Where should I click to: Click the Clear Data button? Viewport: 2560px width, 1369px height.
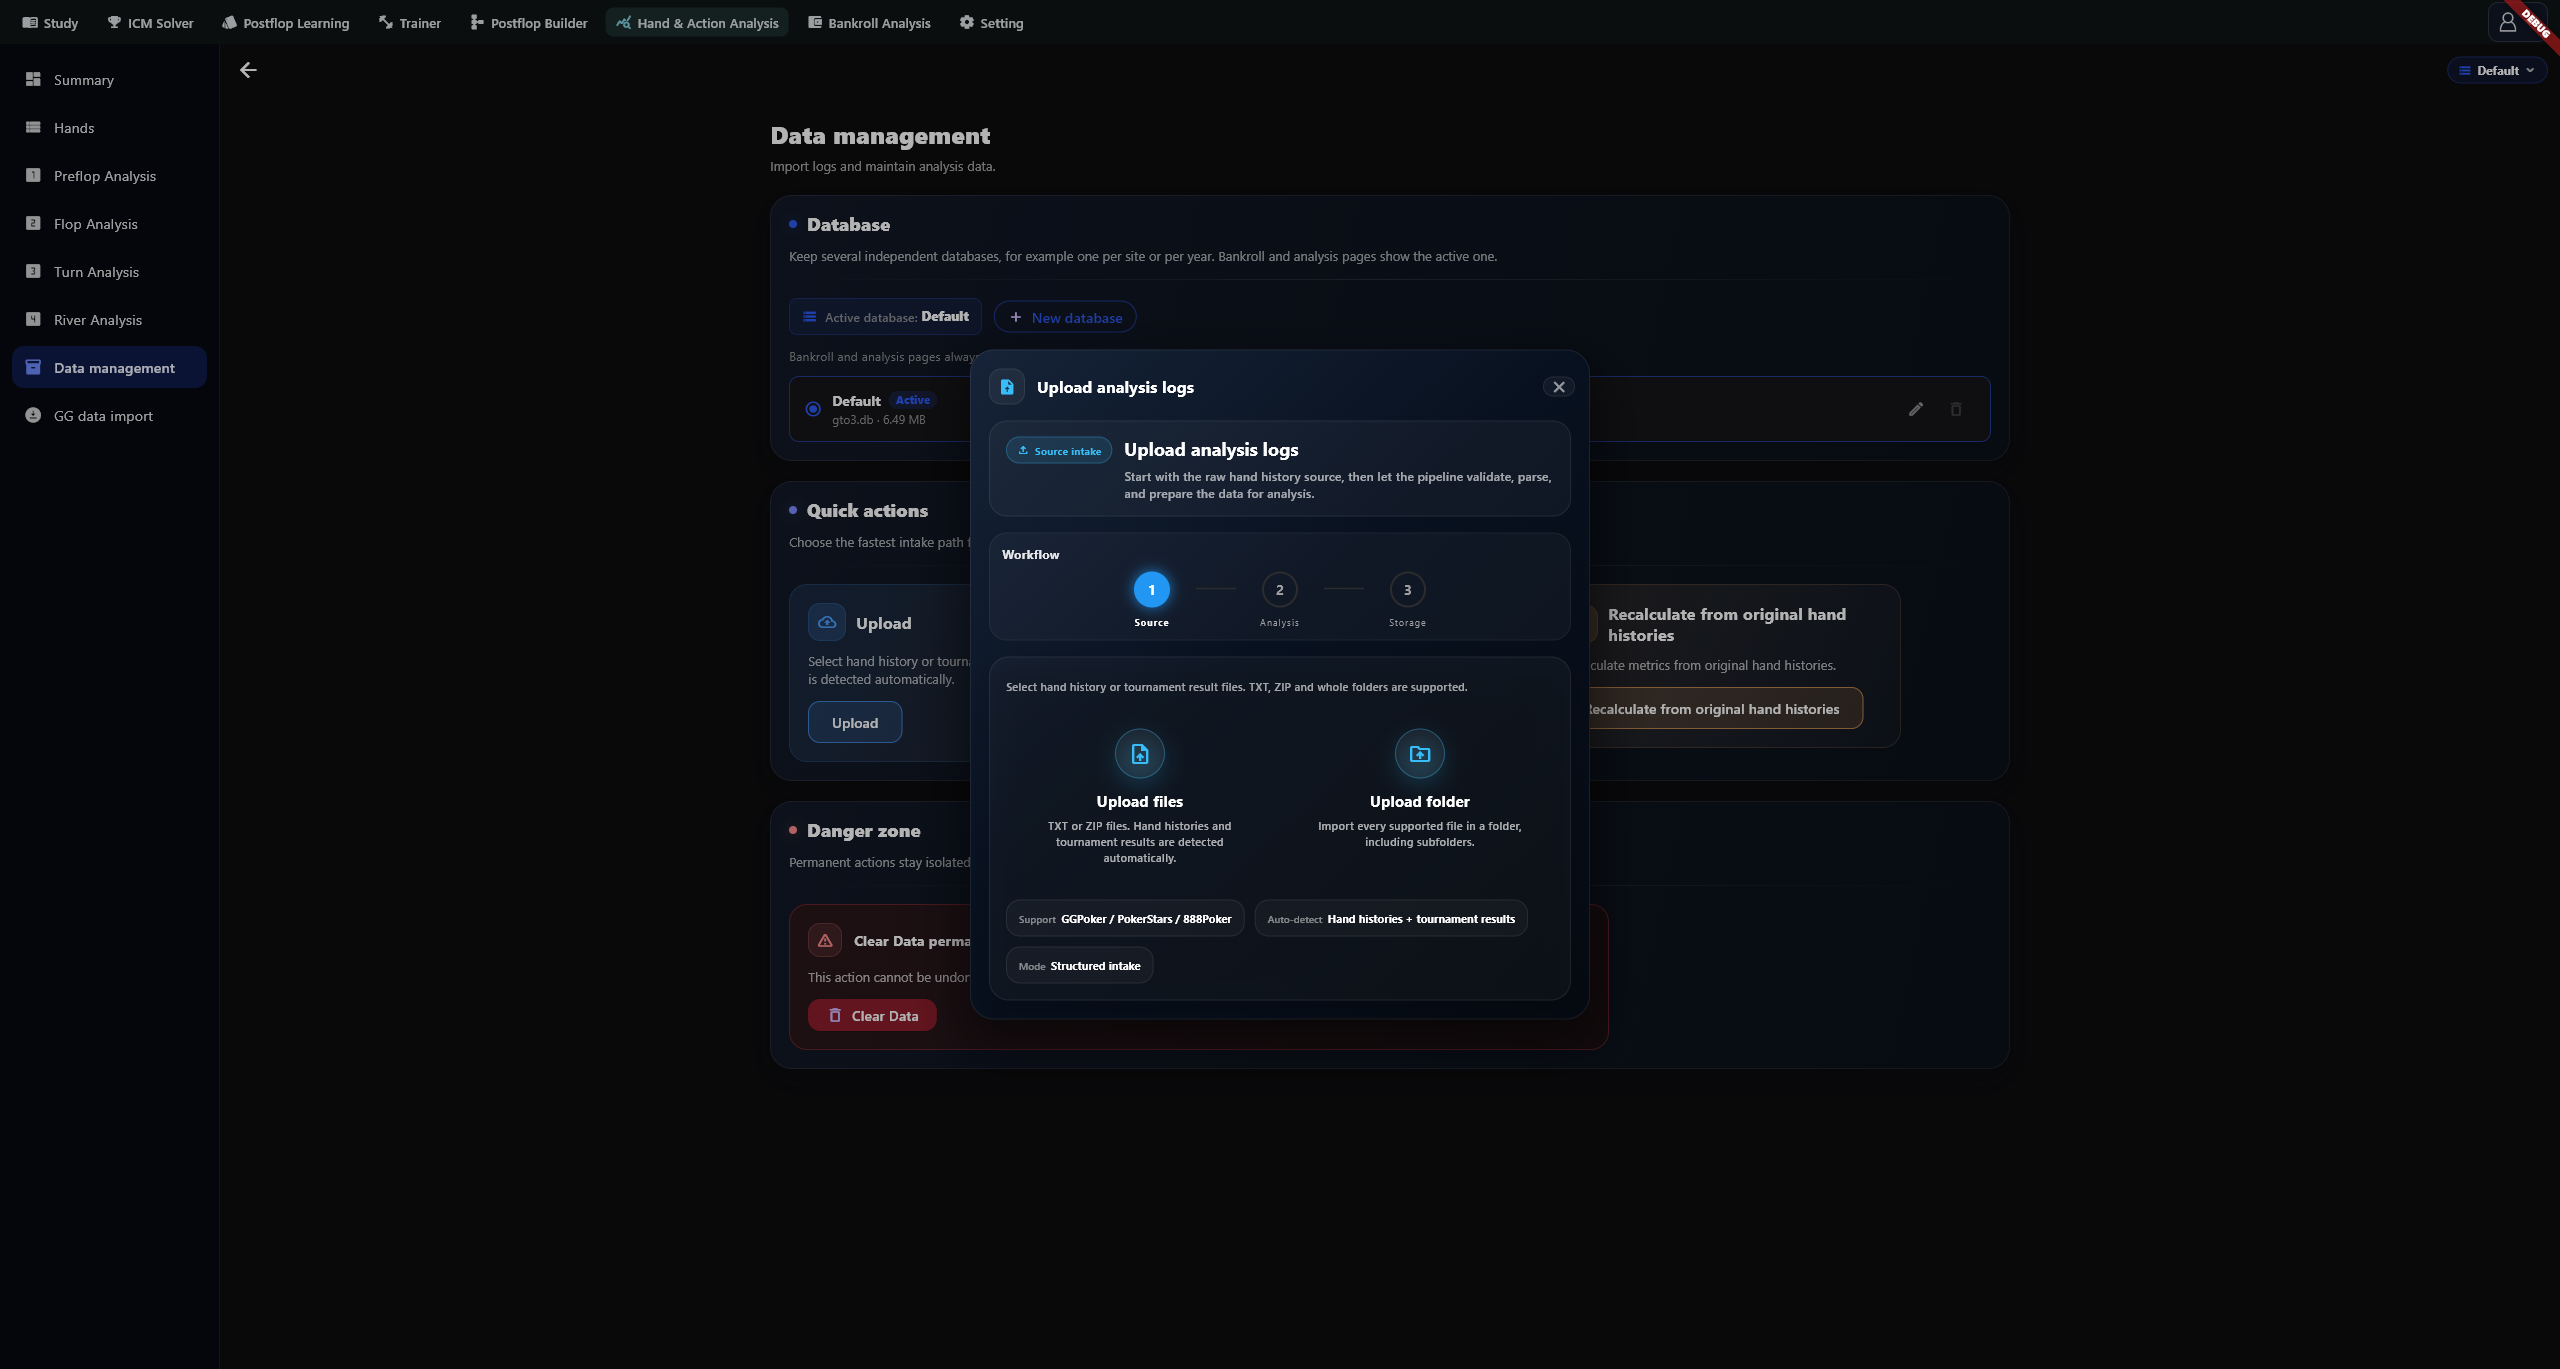coord(872,1016)
